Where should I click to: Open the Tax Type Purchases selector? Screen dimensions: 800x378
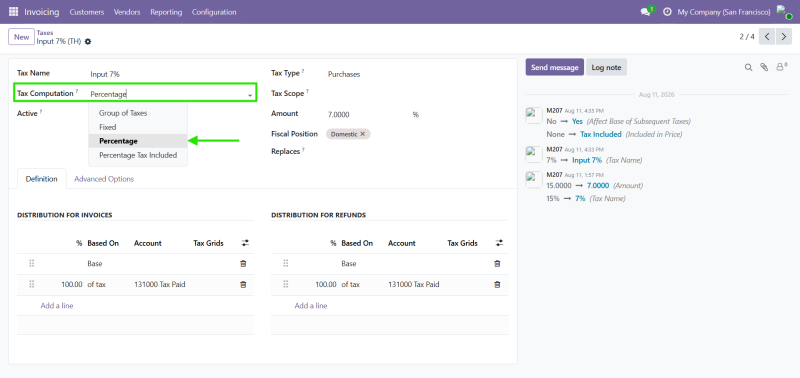pyautogui.click(x=417, y=74)
